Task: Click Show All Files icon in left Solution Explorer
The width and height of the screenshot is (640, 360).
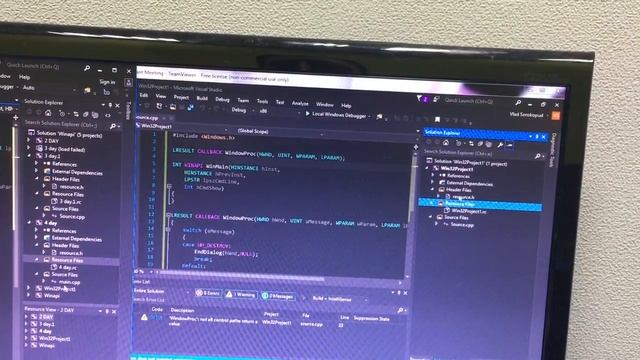Action: 95,115
